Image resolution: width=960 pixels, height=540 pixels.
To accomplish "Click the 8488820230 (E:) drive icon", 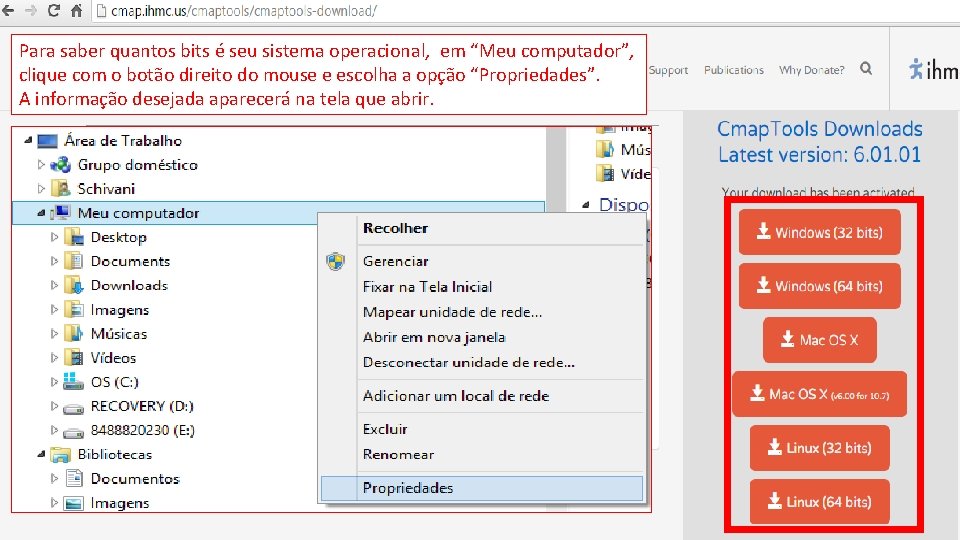I will pos(73,432).
